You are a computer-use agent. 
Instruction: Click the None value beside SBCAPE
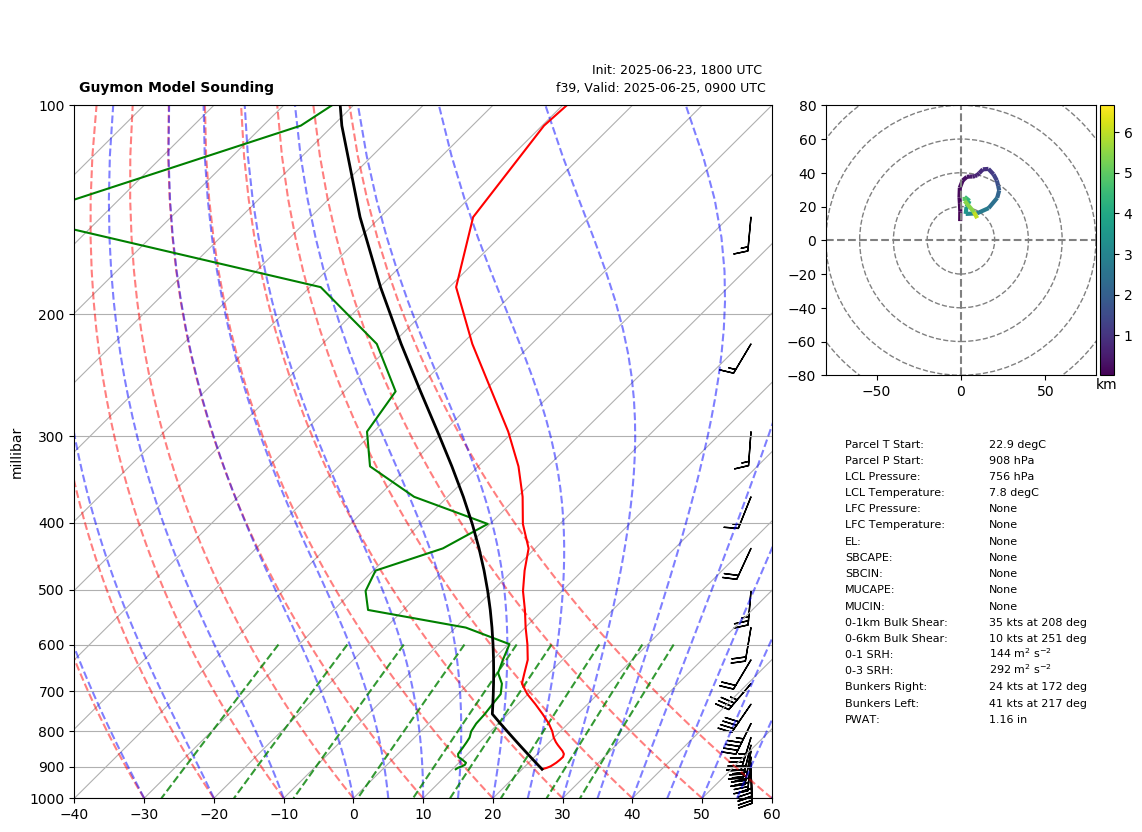(1003, 557)
